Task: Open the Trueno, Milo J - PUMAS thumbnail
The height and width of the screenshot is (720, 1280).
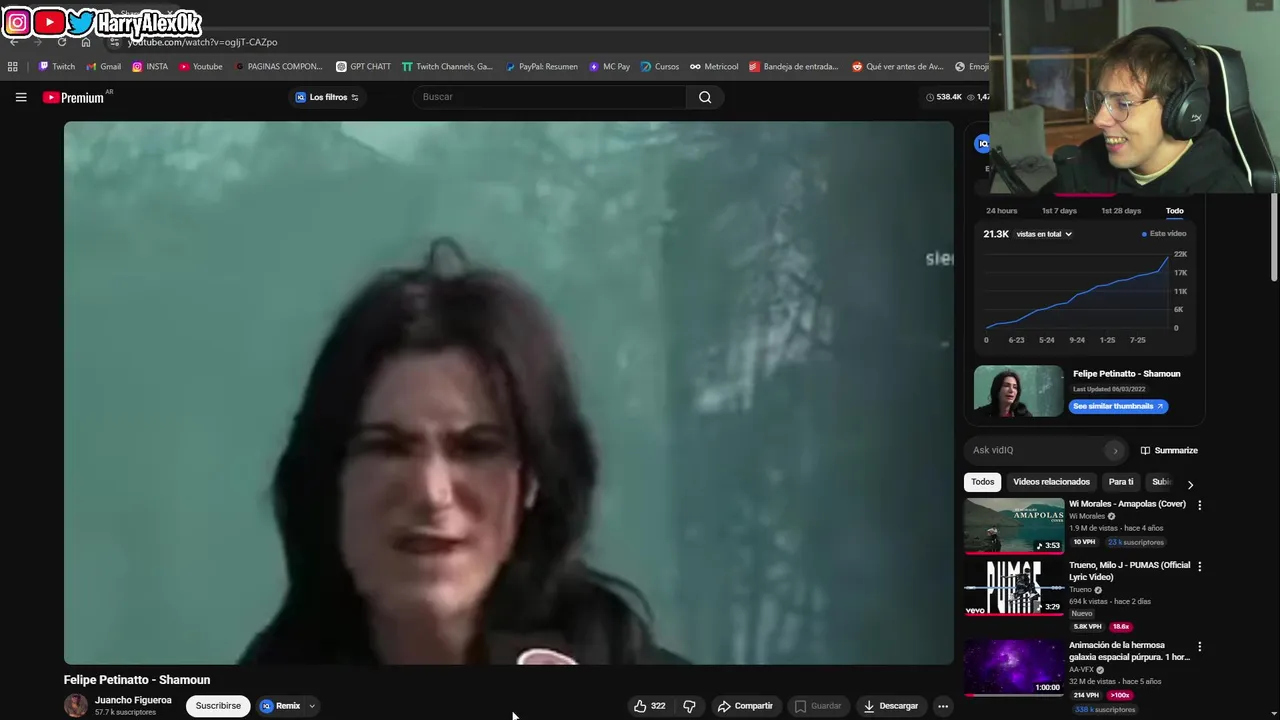Action: coord(1014,588)
